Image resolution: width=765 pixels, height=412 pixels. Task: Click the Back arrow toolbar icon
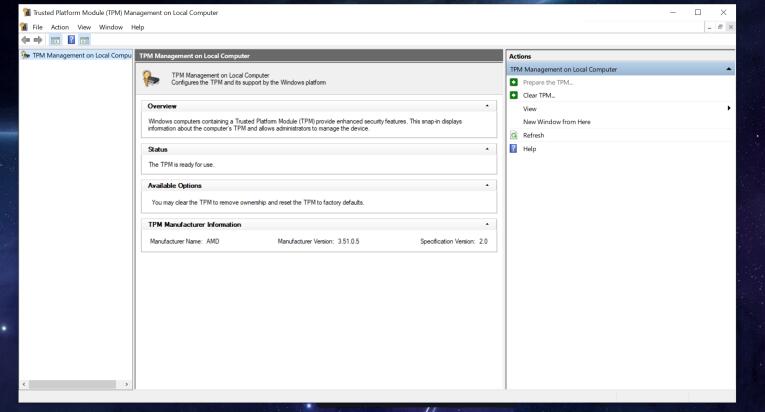click(x=25, y=40)
